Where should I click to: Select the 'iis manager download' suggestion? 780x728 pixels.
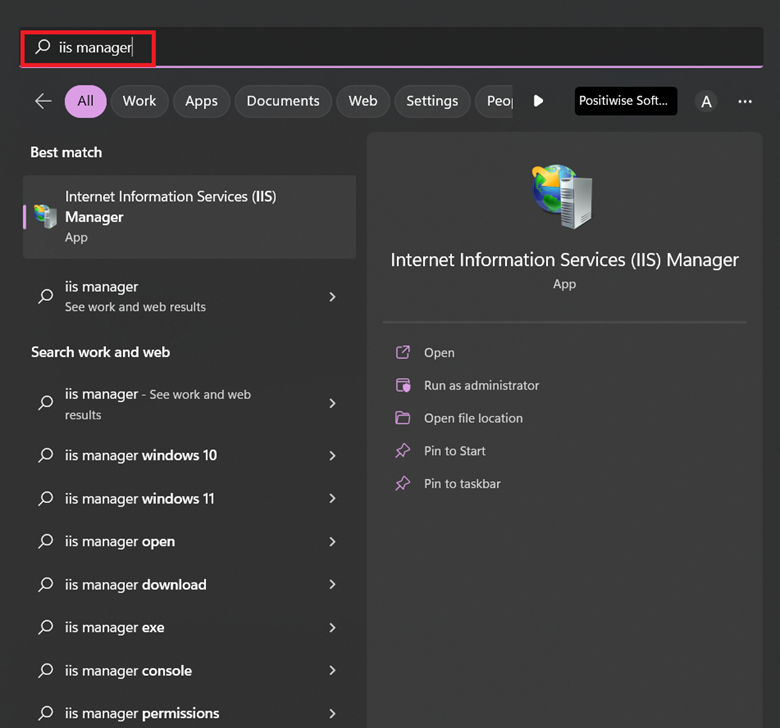point(190,584)
